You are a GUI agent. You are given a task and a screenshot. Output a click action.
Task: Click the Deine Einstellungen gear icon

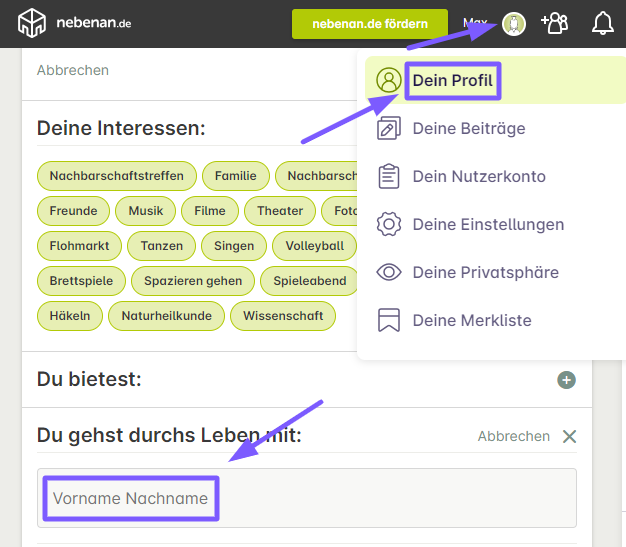389,225
